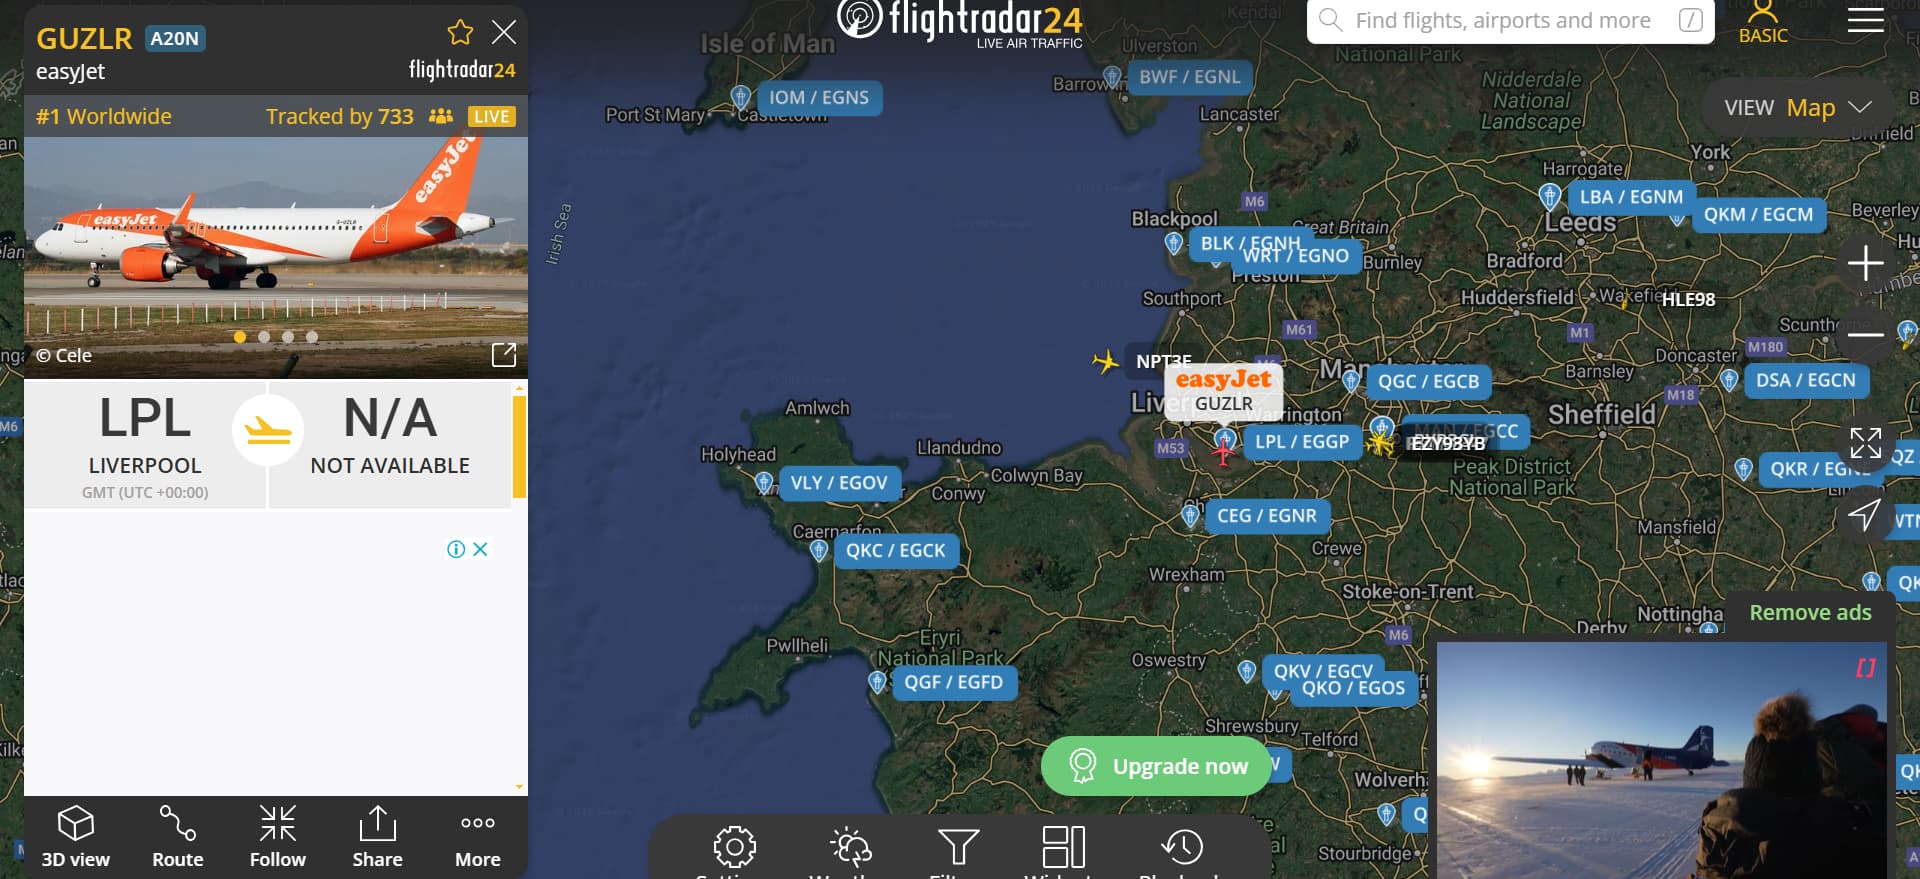Show the flight Route
This screenshot has width=1920, height=879.
tap(178, 837)
